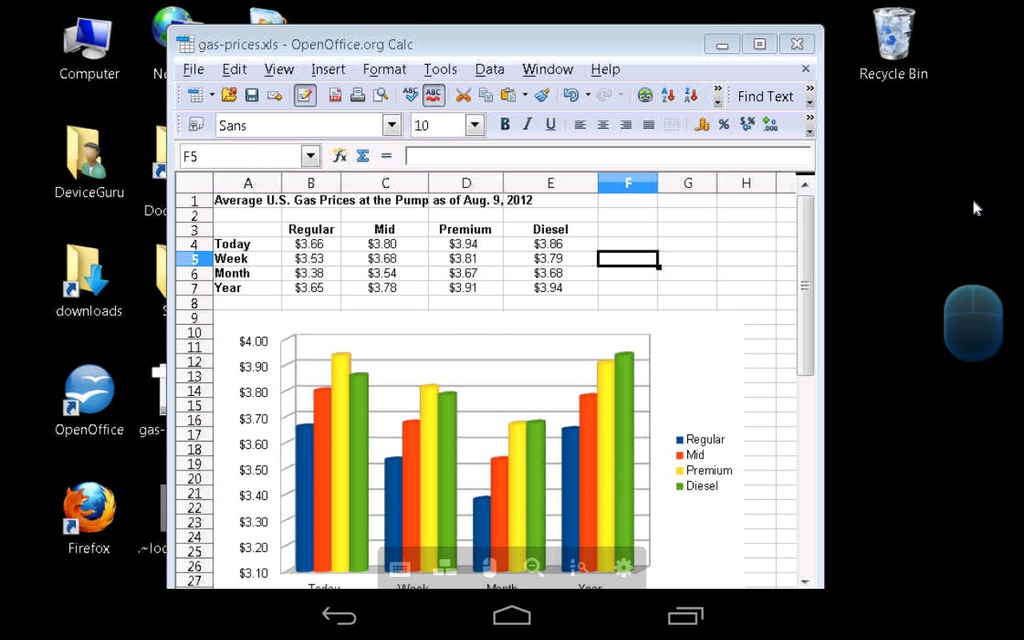Send document as e-mail icon
This screenshot has width=1024, height=640.
click(274, 95)
